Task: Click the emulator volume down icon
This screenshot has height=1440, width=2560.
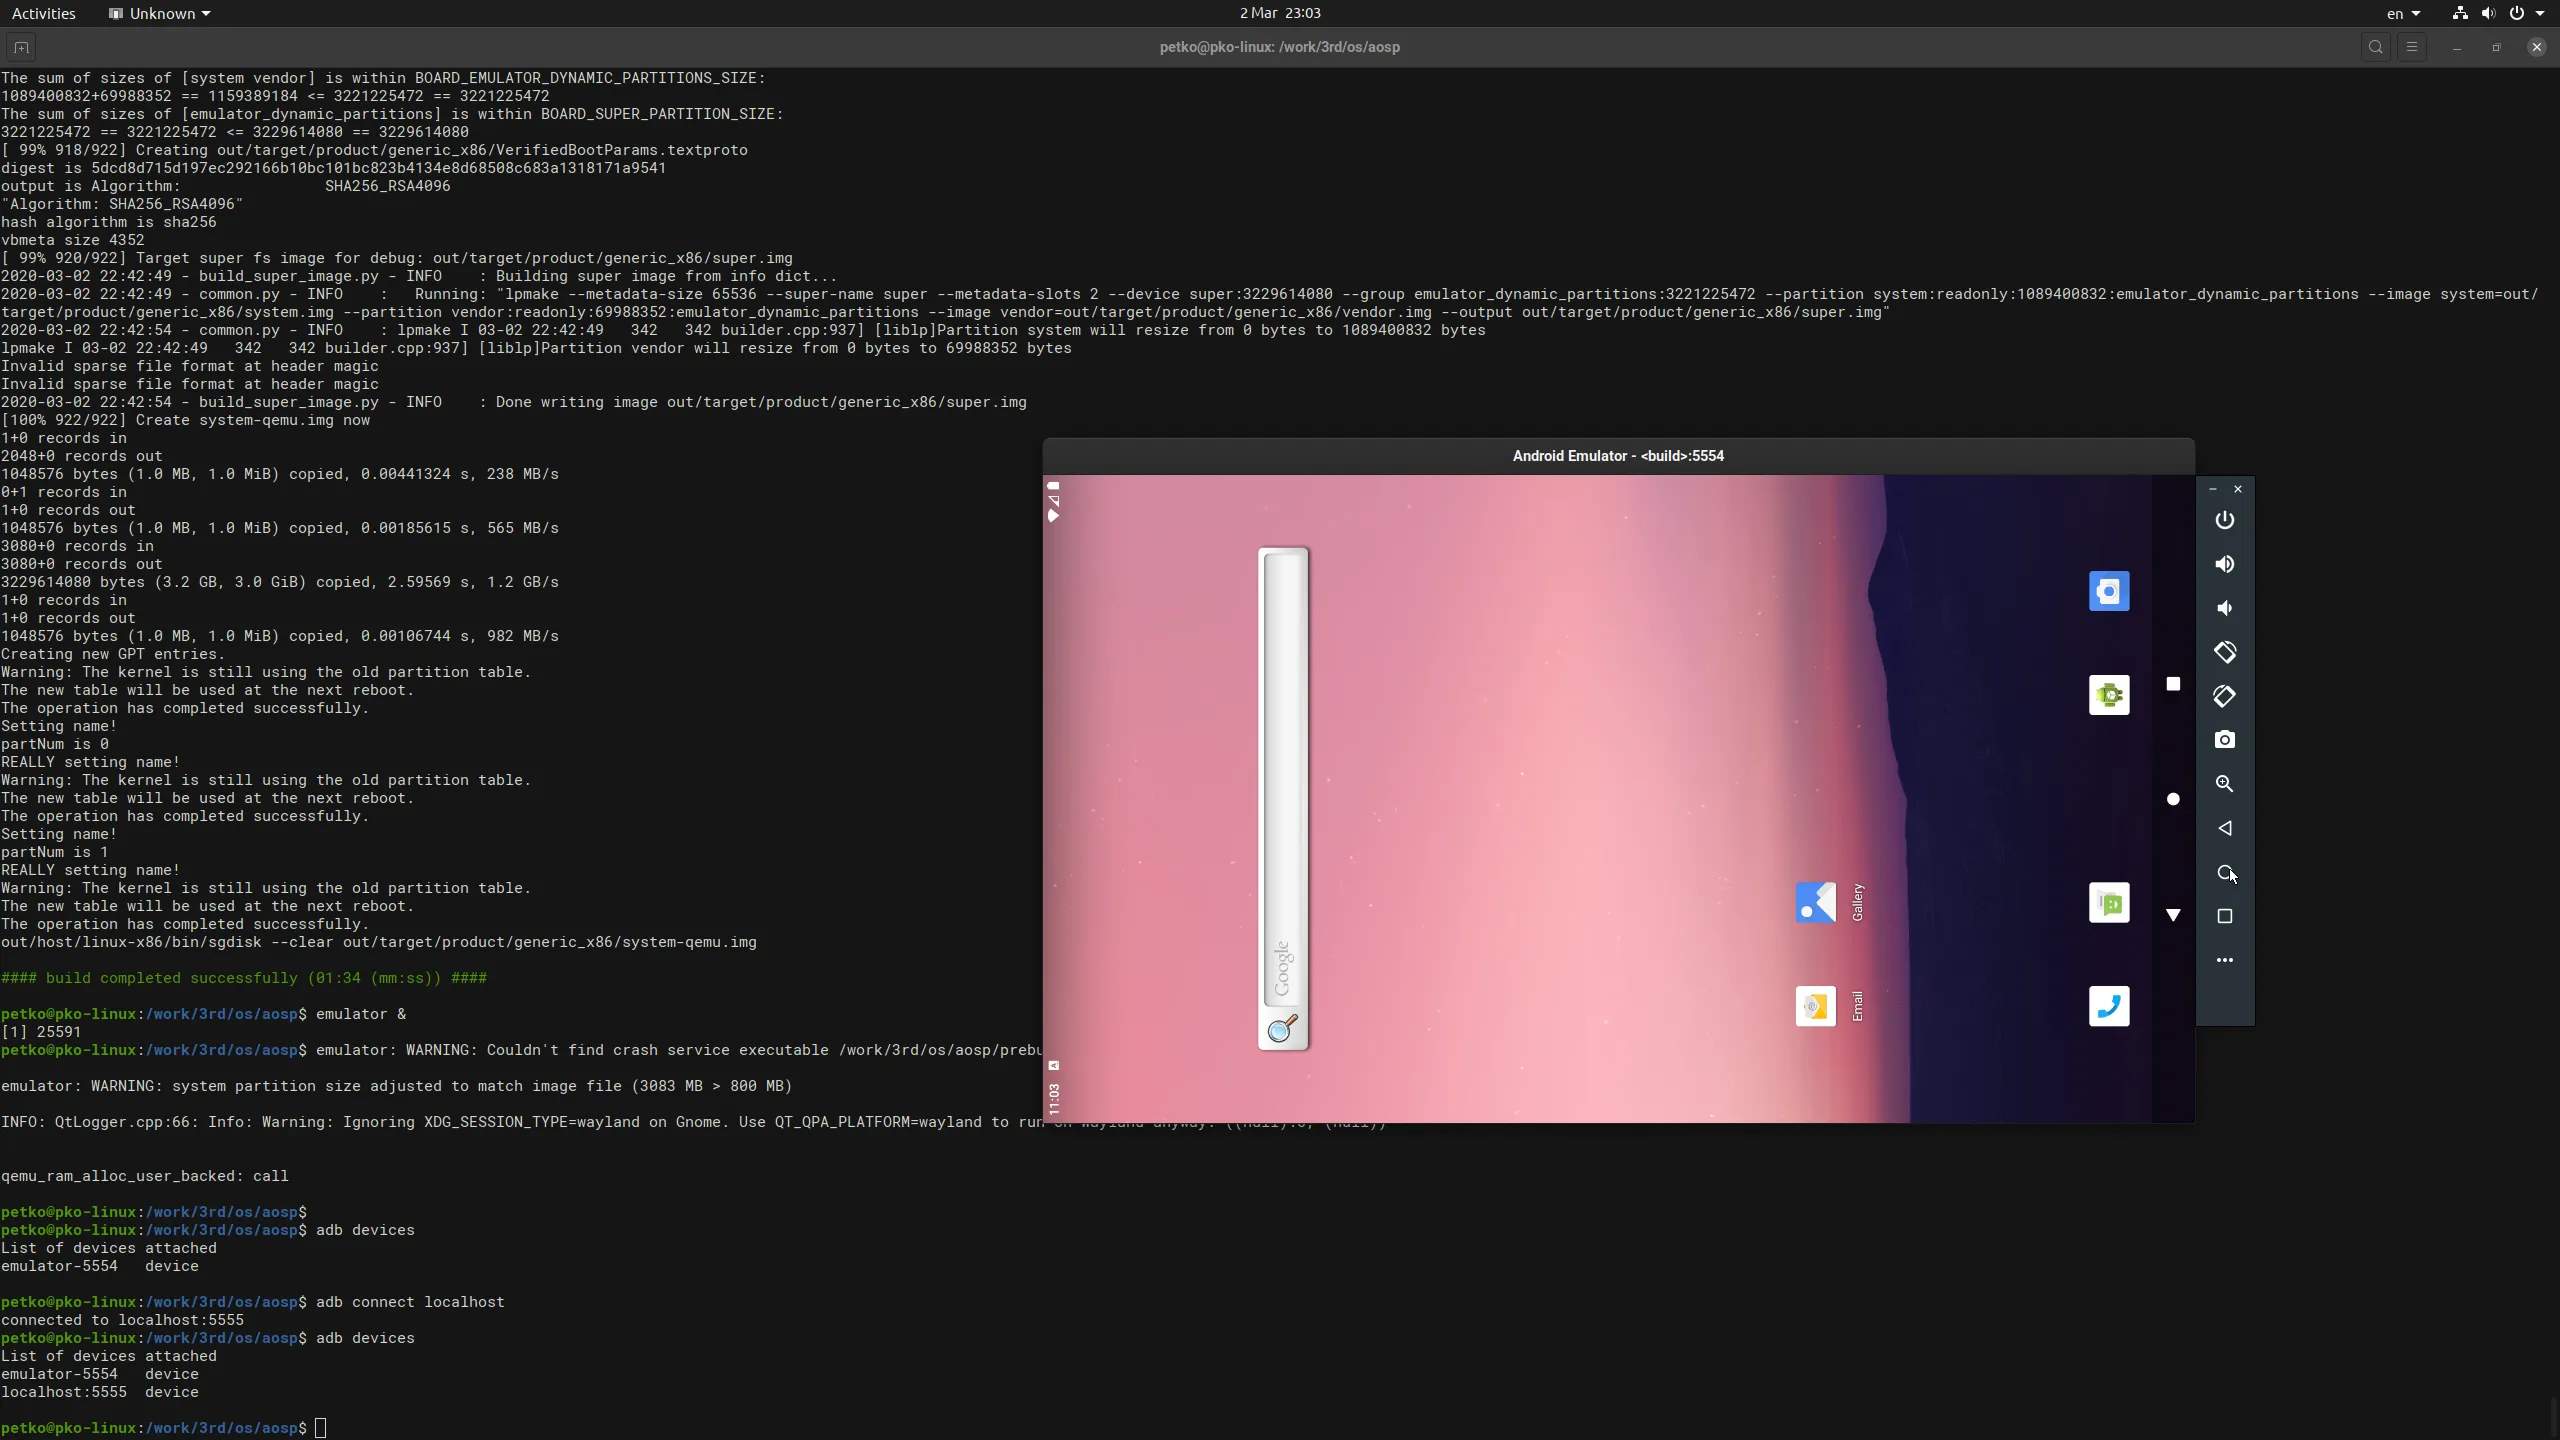Action: coord(2224,608)
